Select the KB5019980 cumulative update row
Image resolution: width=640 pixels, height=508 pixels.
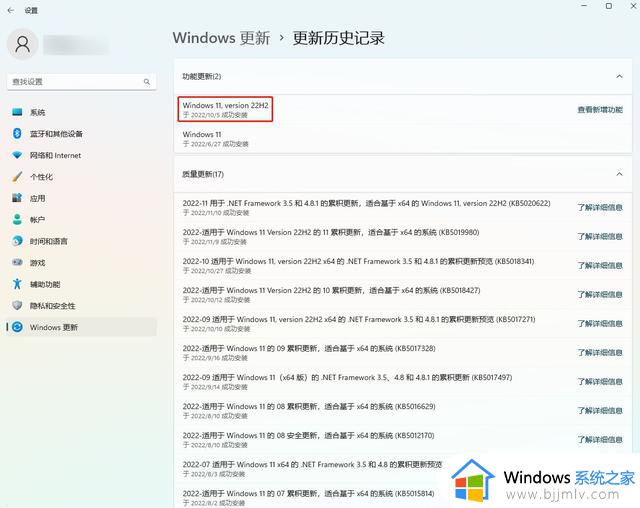(x=403, y=237)
